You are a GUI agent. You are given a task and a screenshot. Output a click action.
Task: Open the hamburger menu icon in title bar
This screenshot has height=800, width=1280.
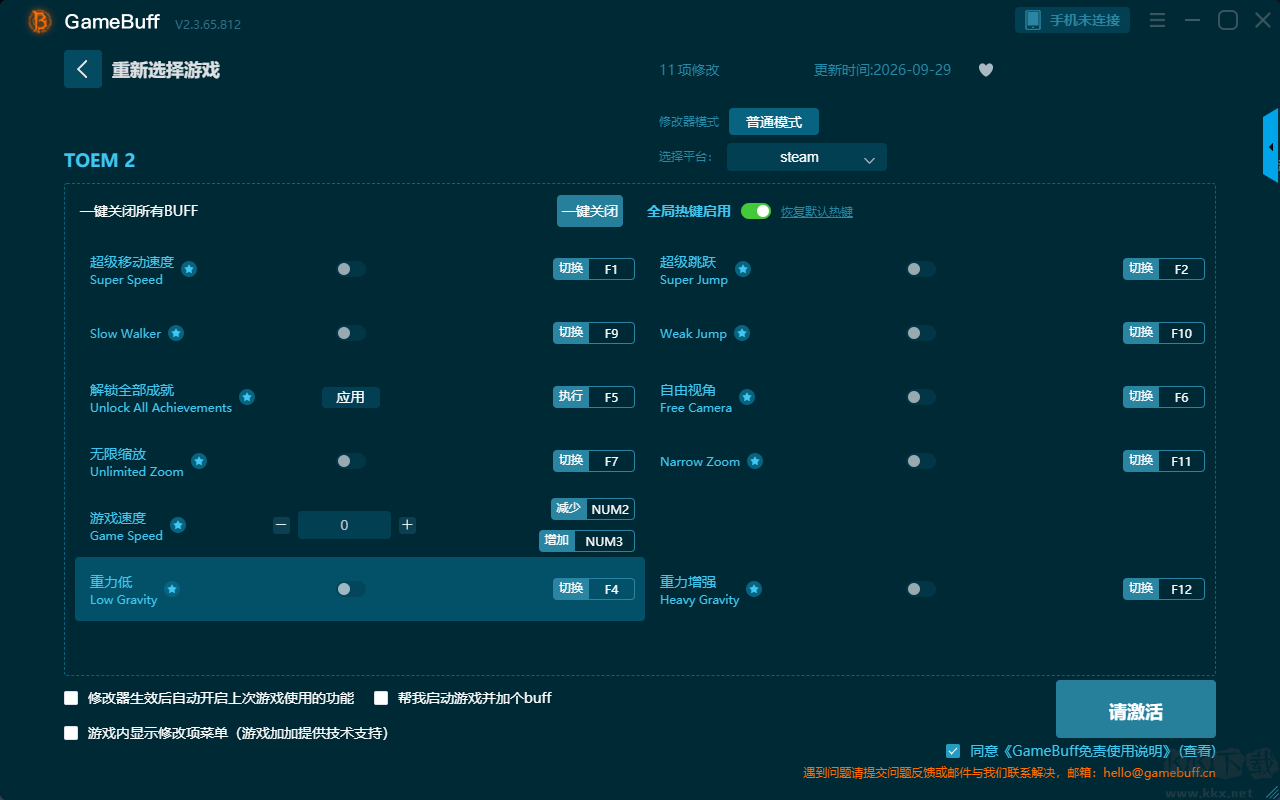1157,20
